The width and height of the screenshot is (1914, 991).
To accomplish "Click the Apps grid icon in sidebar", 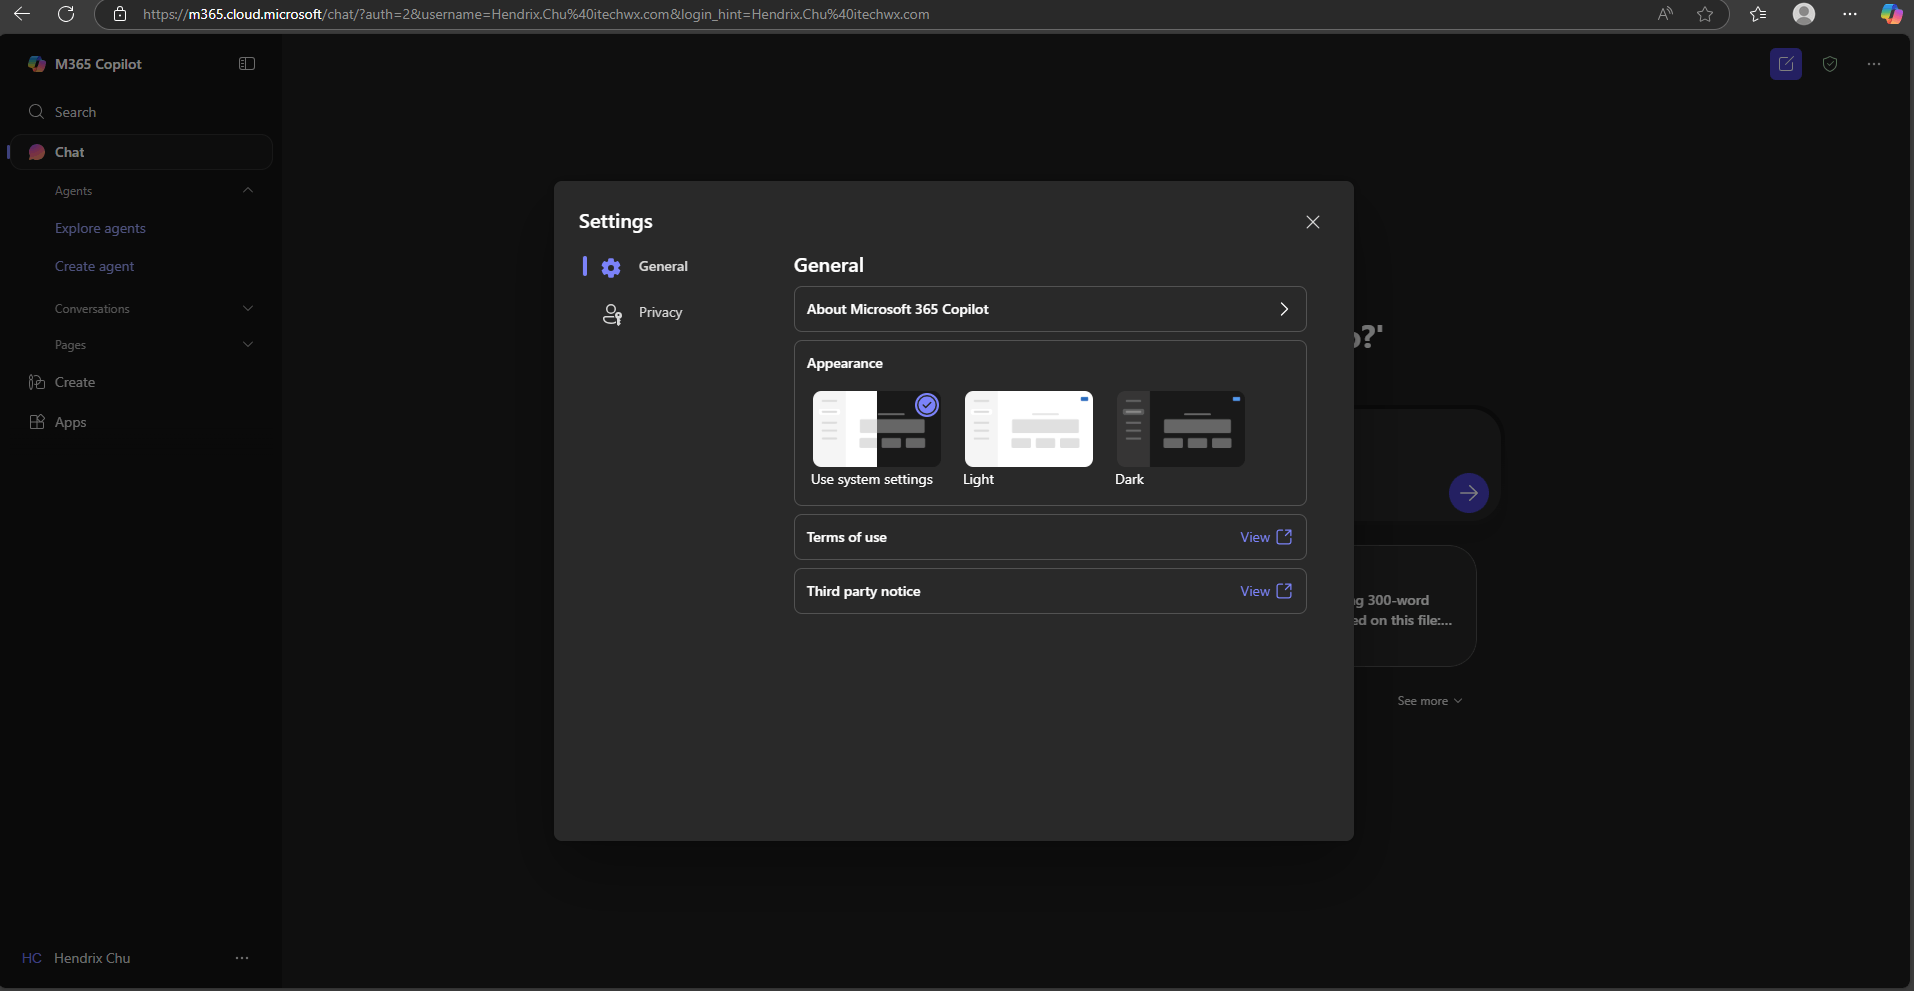I will [37, 422].
